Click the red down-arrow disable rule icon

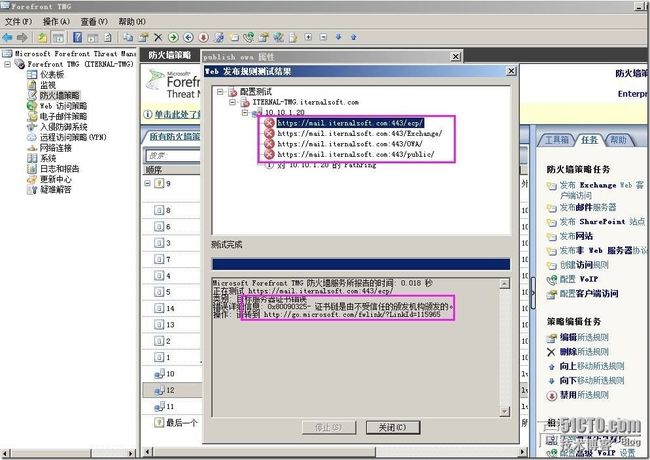click(203, 38)
